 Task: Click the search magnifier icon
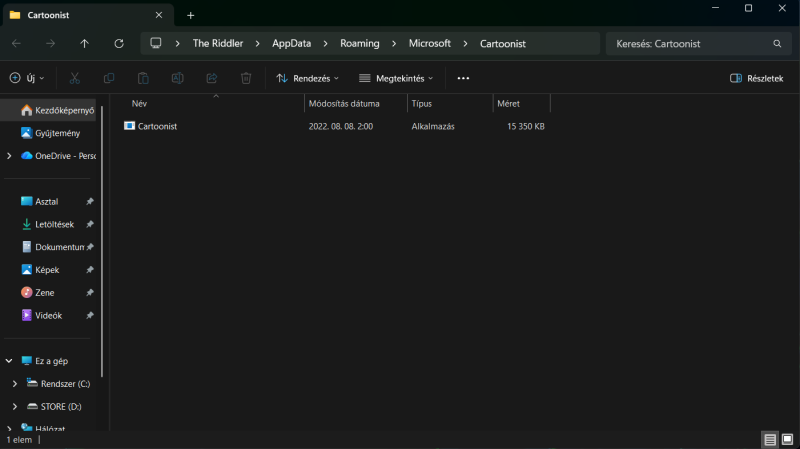pyautogui.click(x=777, y=43)
